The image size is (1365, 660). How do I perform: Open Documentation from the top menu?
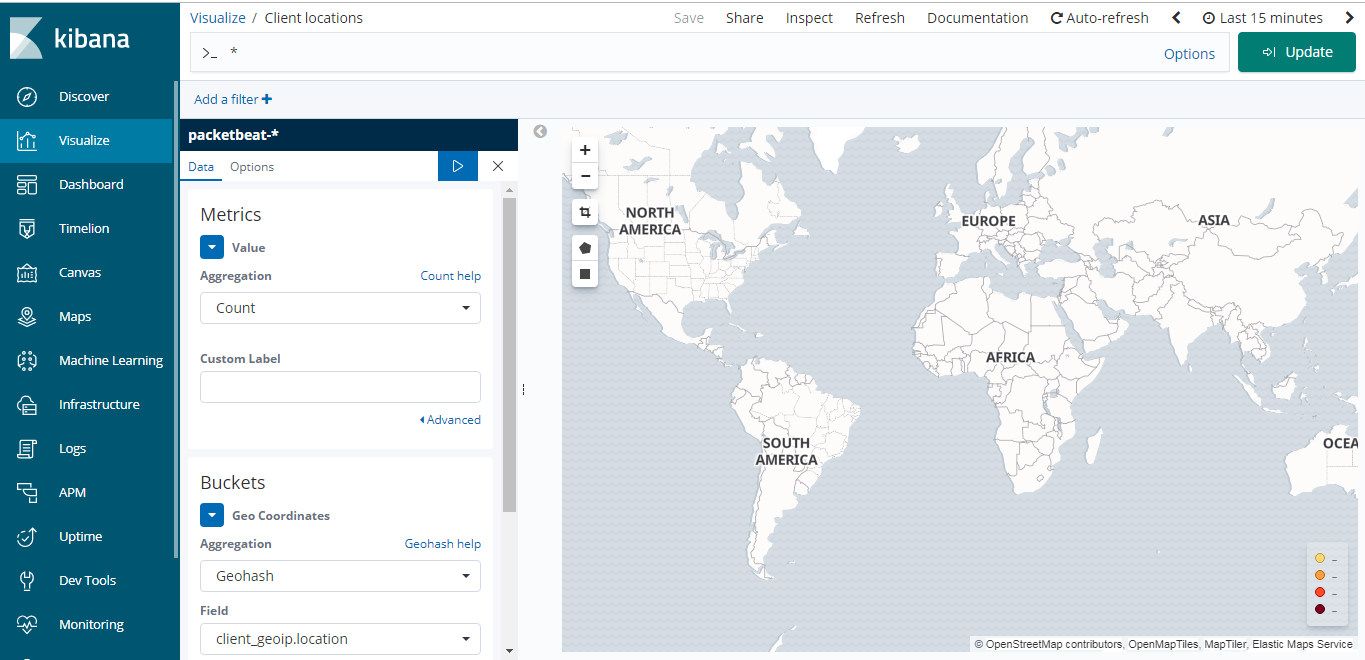coord(978,18)
